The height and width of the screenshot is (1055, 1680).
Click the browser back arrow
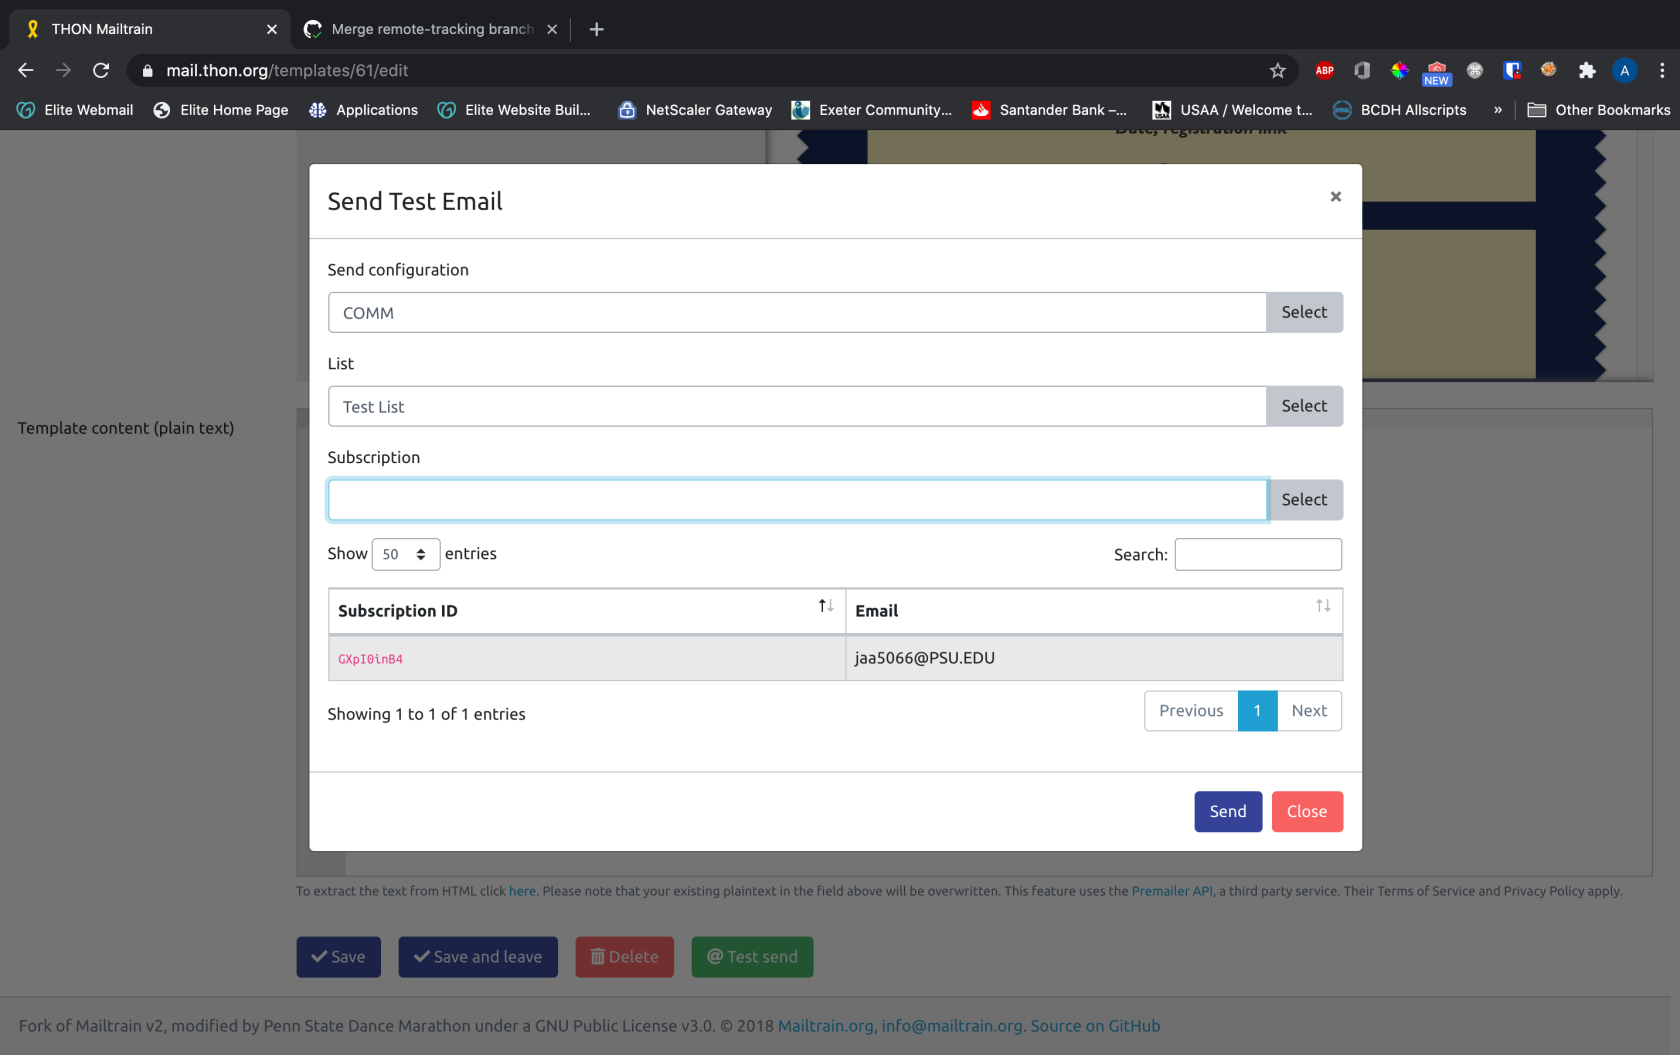(26, 70)
